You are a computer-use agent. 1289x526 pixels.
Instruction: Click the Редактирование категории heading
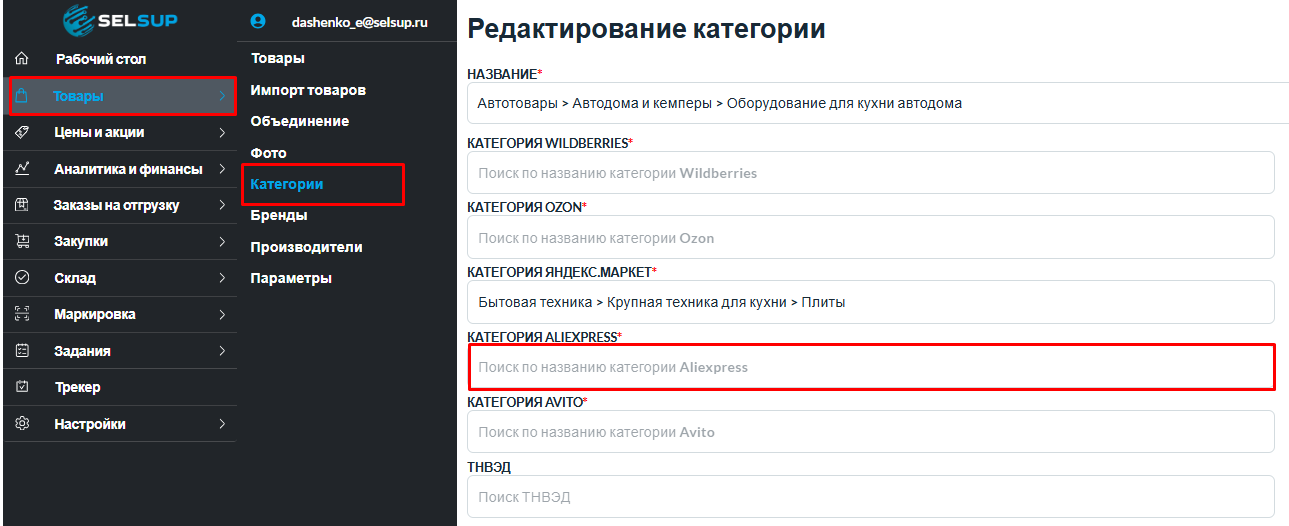coord(646,29)
